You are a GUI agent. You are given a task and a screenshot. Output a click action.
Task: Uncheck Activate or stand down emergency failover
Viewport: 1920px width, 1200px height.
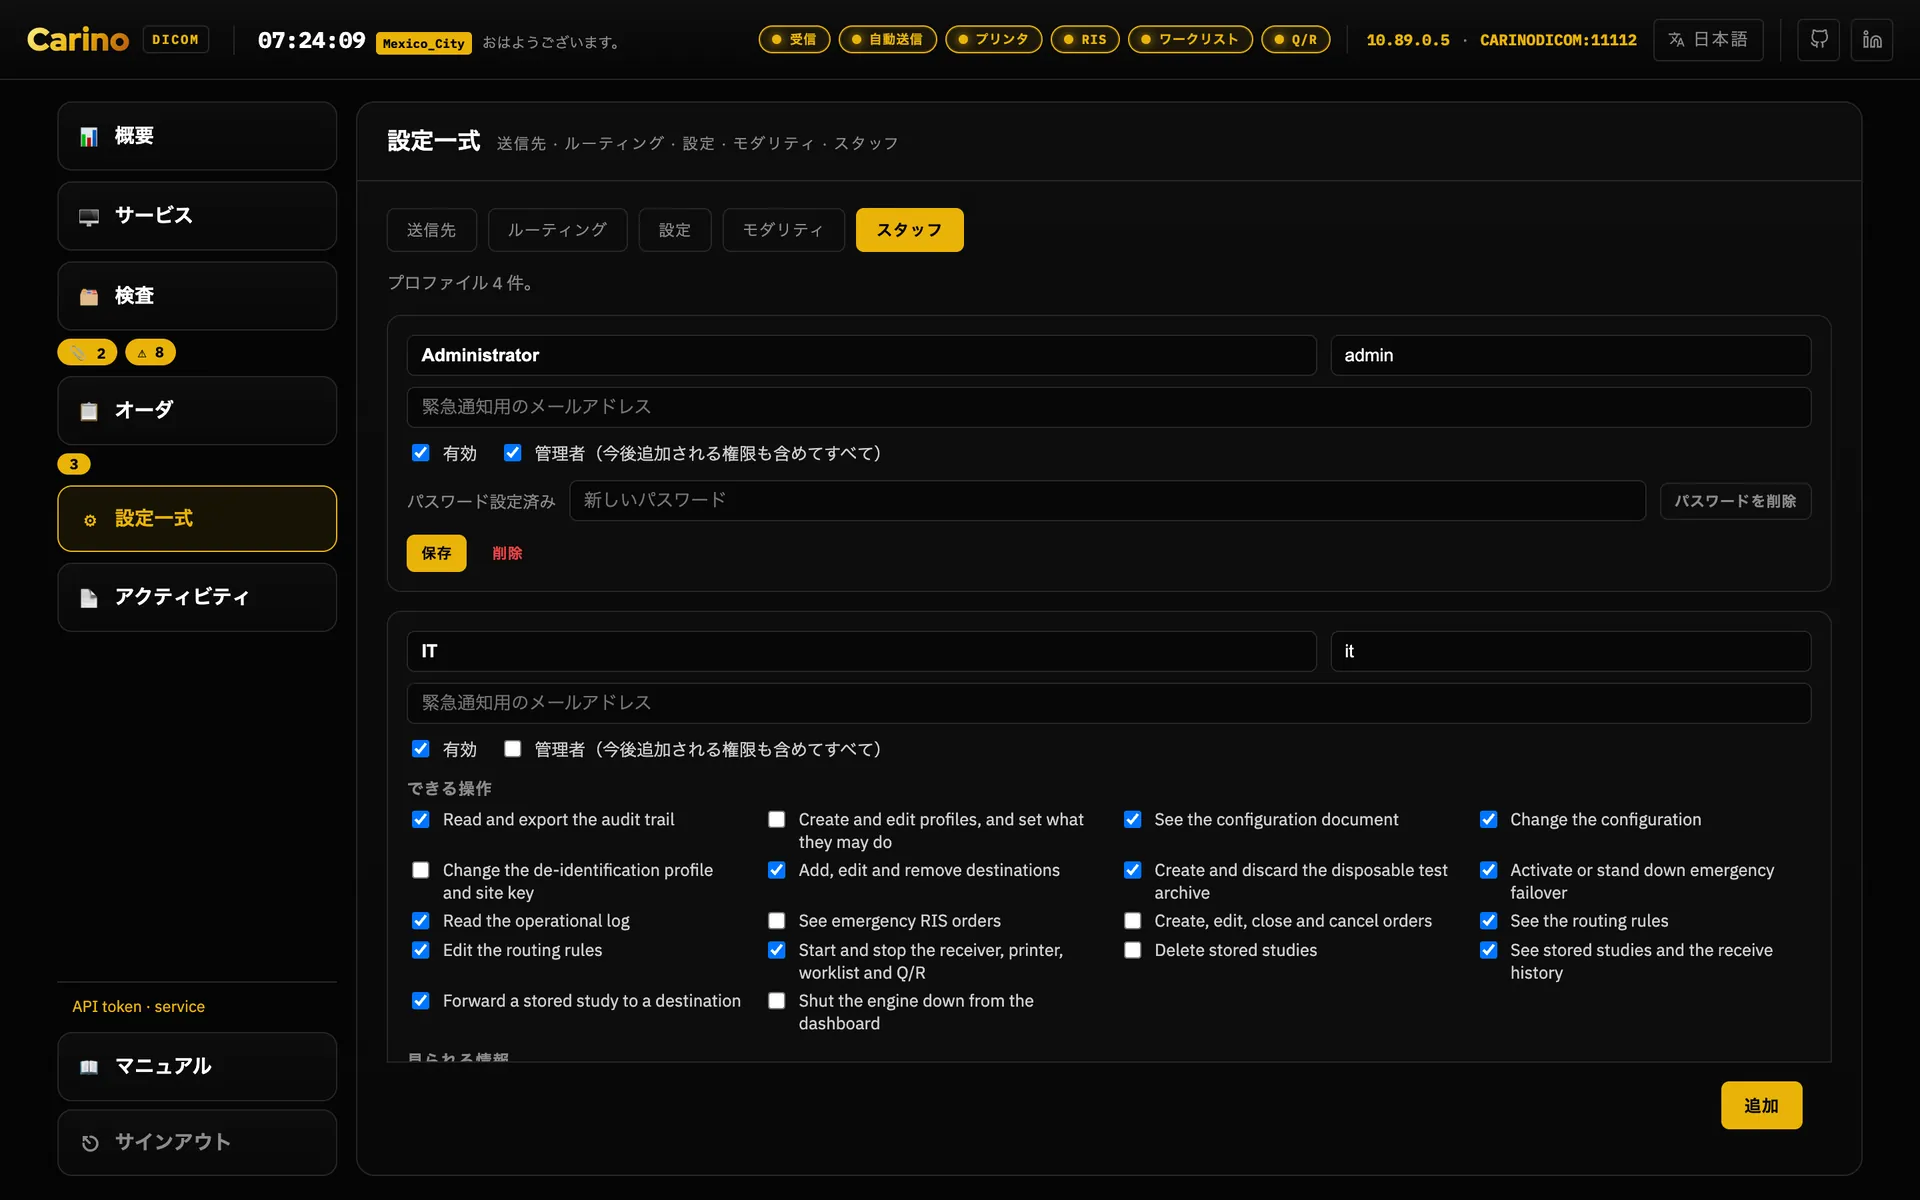point(1489,870)
